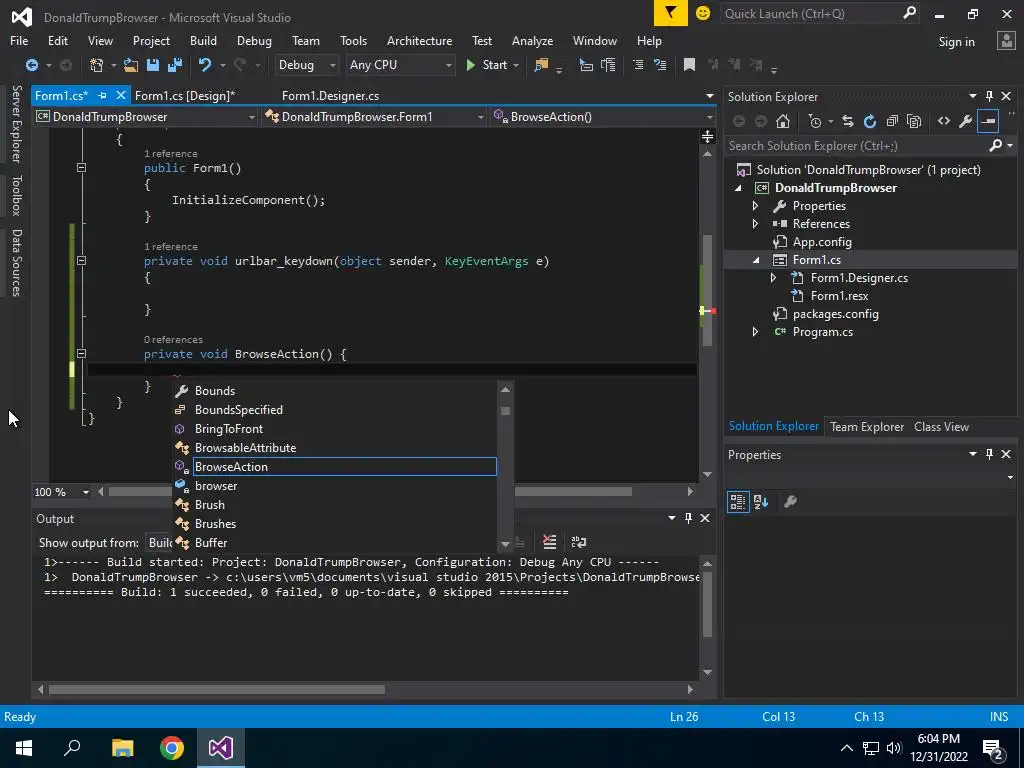Toggle pin on the Form1.cs tab
The height and width of the screenshot is (768, 1024).
point(103,95)
